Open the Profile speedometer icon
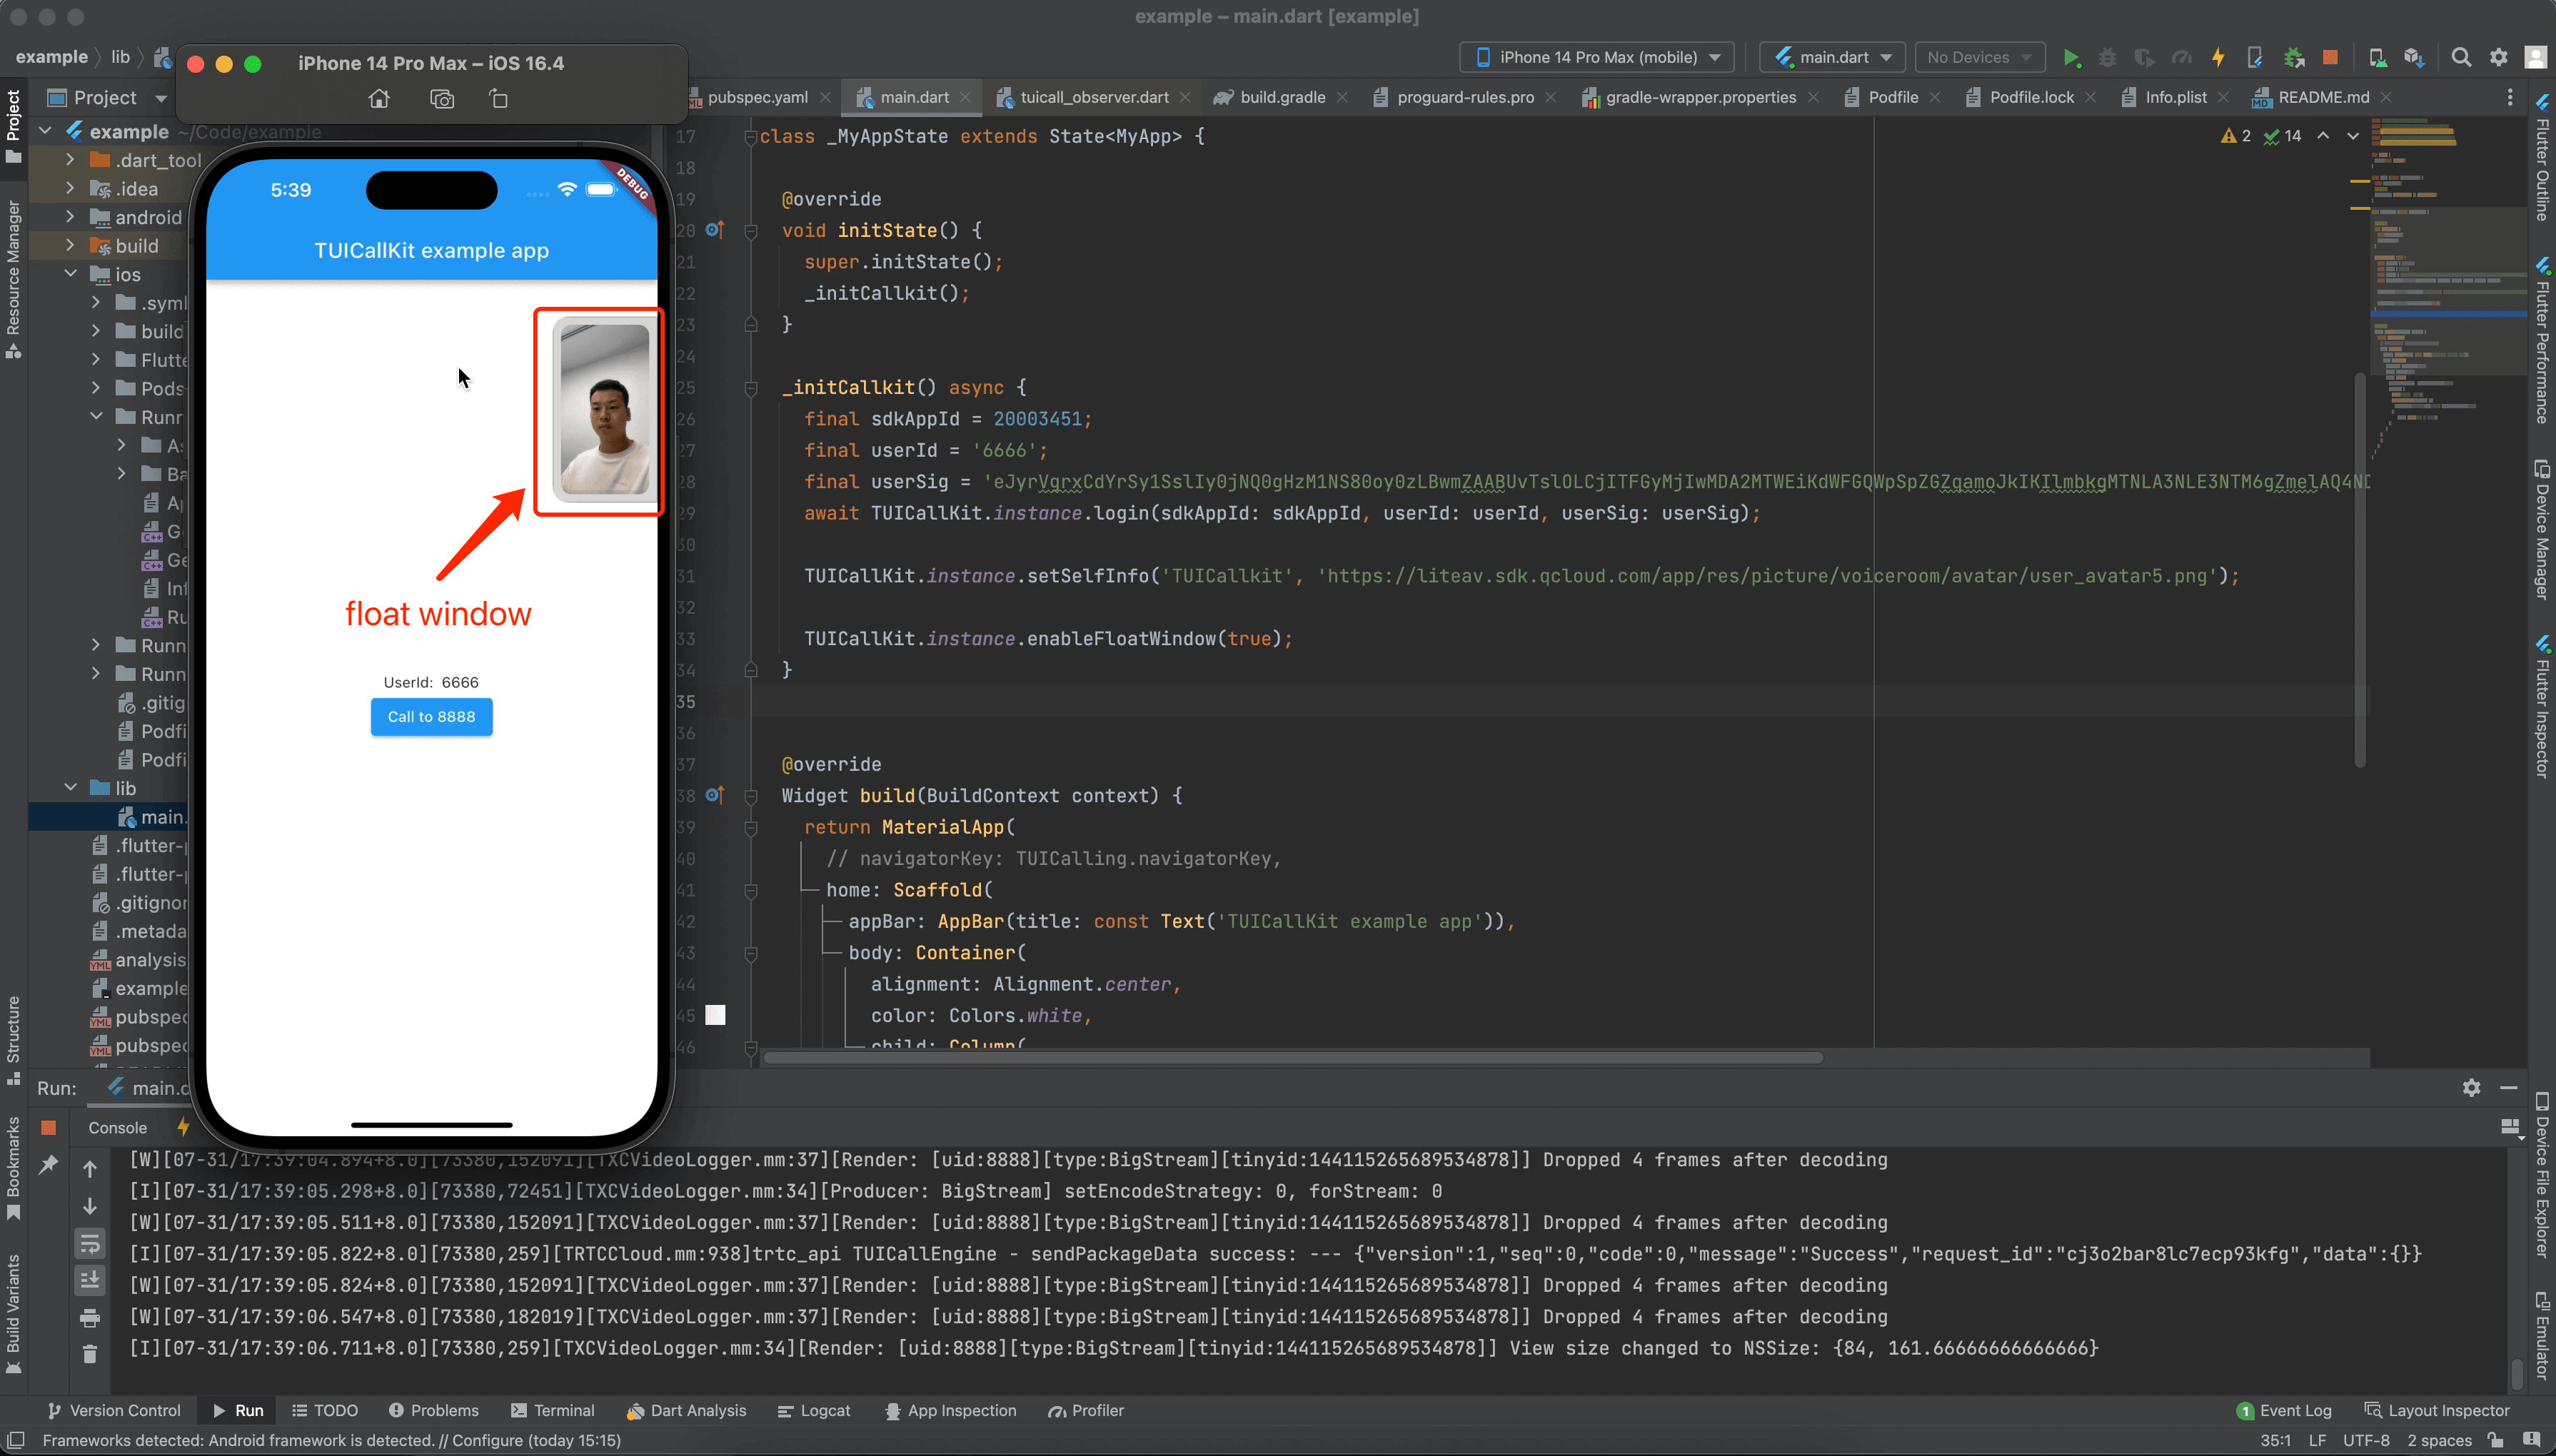Viewport: 2556px width, 1456px height. click(x=2181, y=58)
